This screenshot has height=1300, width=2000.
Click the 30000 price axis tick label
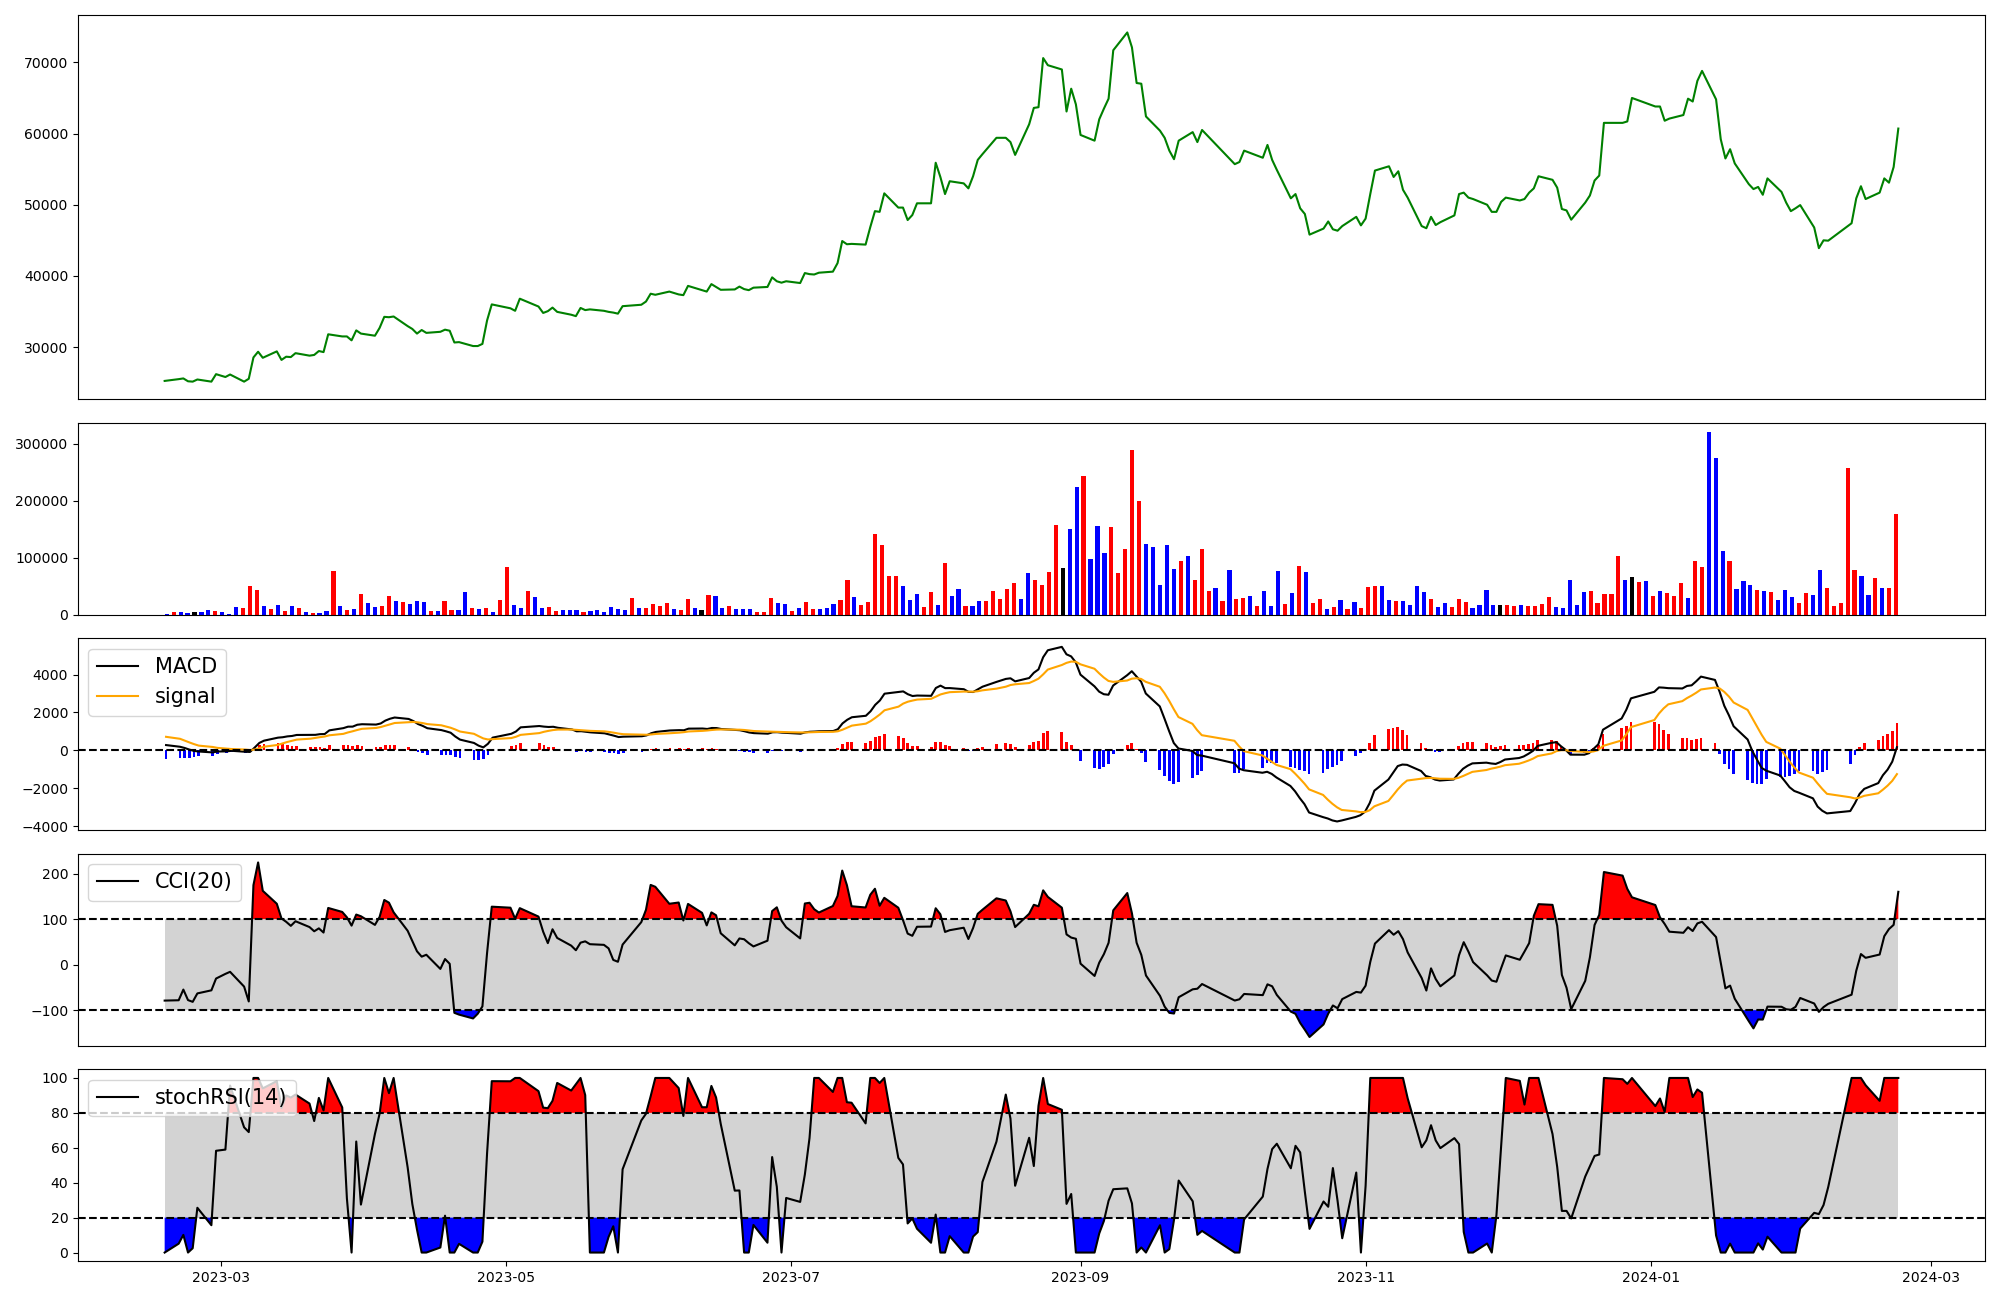pos(46,348)
